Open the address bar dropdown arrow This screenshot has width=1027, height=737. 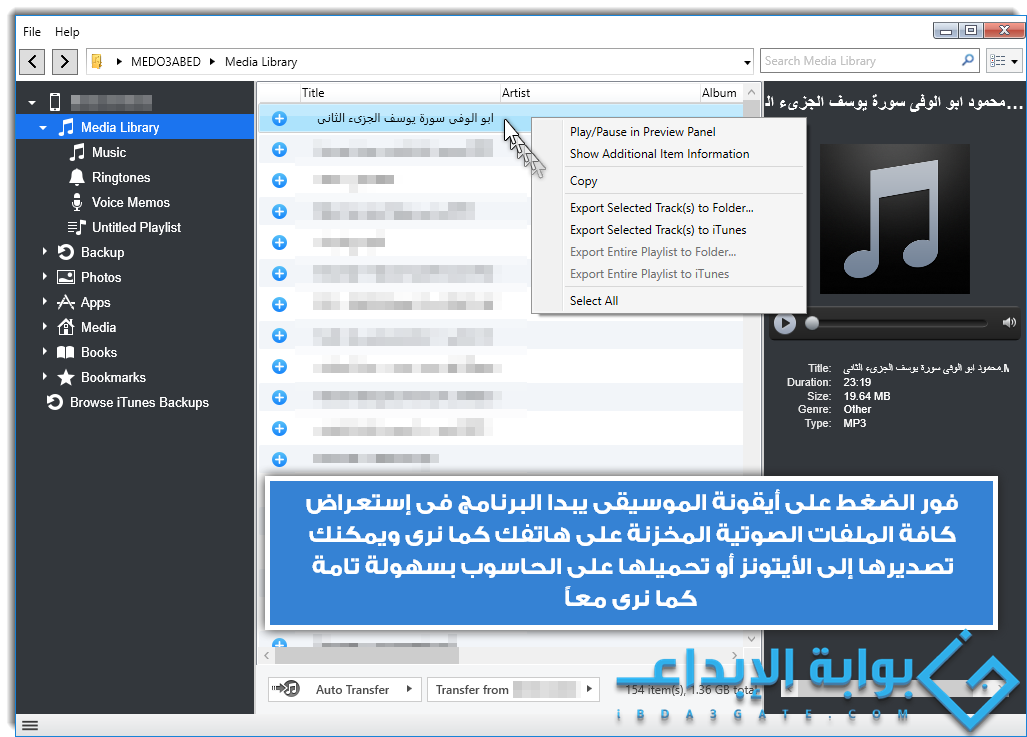[x=747, y=62]
